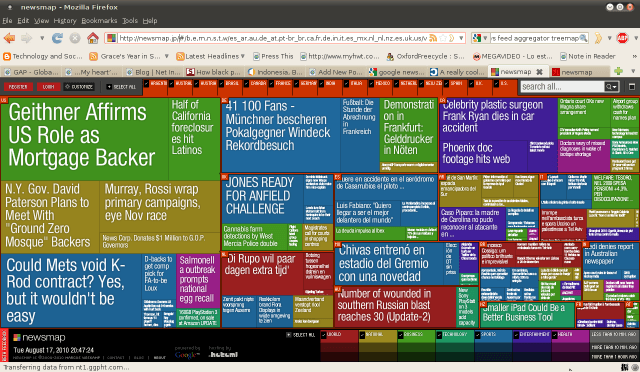Toggle the Brasil country checkbox
This screenshot has height=372, width=640.
tap(222, 84)
